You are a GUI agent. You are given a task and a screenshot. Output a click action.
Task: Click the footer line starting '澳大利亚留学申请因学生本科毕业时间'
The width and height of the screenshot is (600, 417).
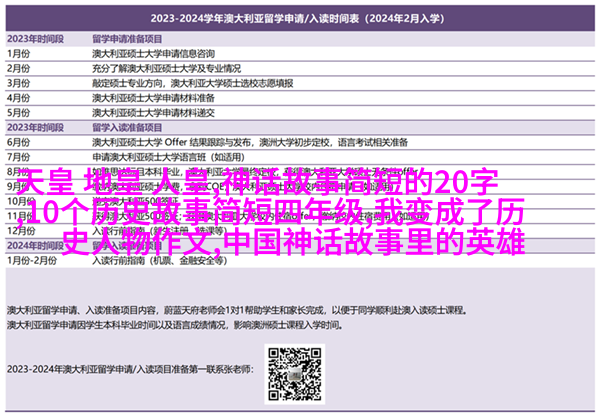click(175, 325)
